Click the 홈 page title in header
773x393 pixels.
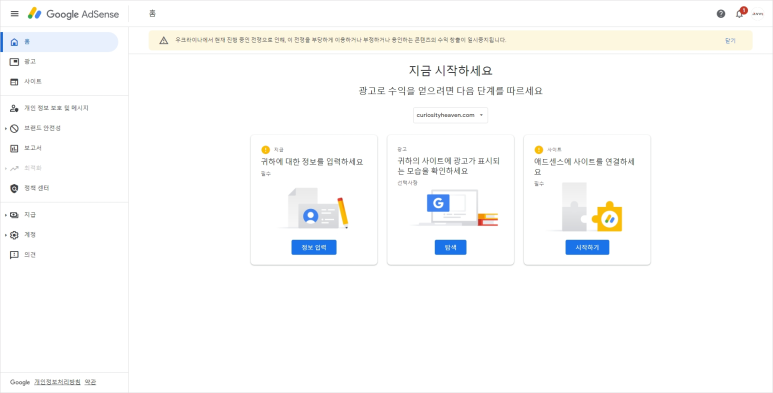click(152, 14)
